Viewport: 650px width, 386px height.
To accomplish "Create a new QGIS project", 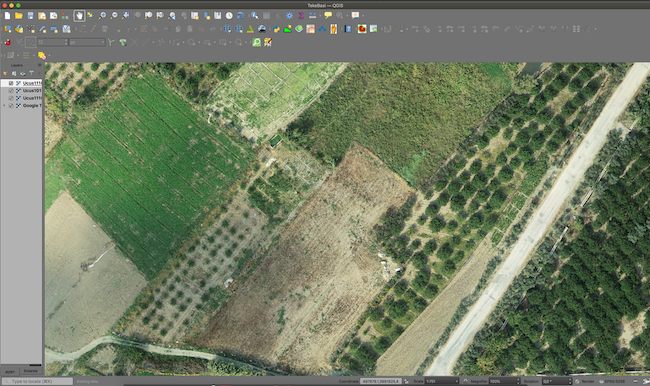I will coord(7,16).
